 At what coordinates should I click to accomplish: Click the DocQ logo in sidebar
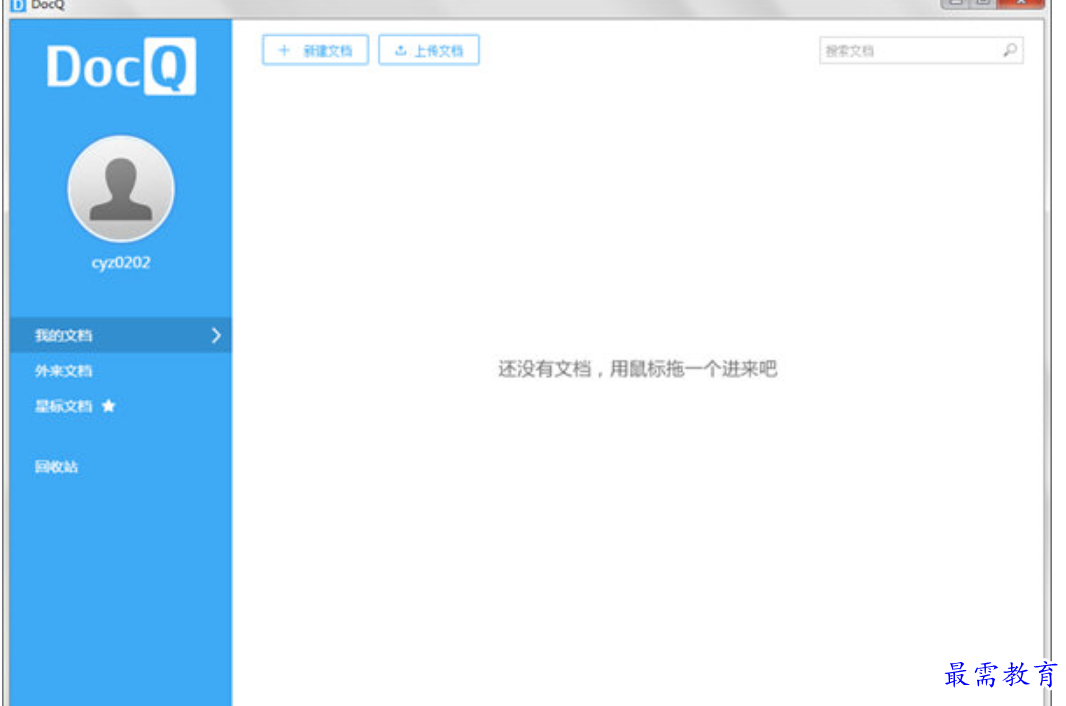pos(121,67)
